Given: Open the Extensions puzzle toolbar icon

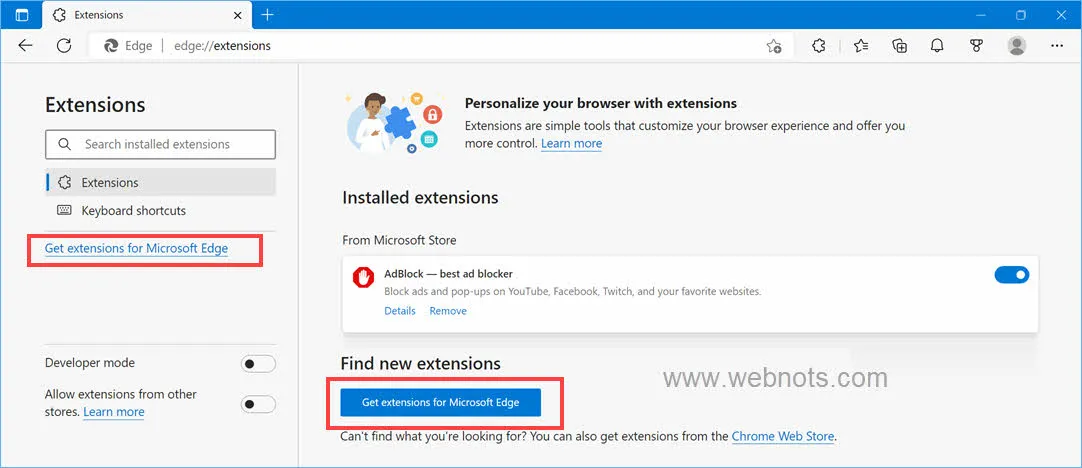Looking at the screenshot, I should [818, 46].
